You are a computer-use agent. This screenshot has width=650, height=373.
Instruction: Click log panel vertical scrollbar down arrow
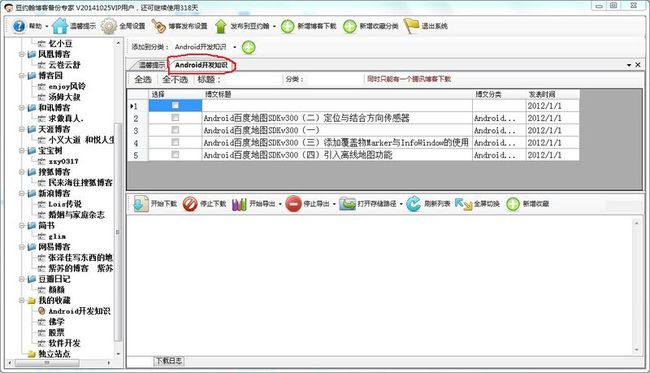coord(637,350)
